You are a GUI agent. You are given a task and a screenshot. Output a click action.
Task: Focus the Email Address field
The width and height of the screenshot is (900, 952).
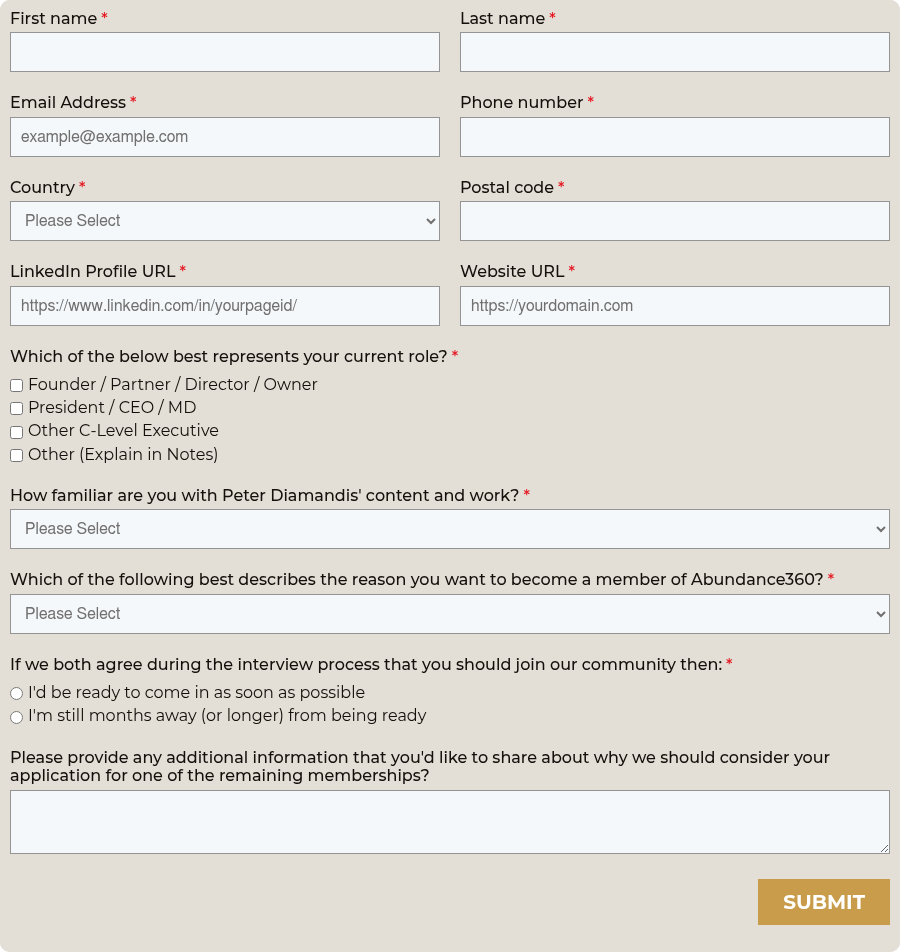(x=224, y=137)
